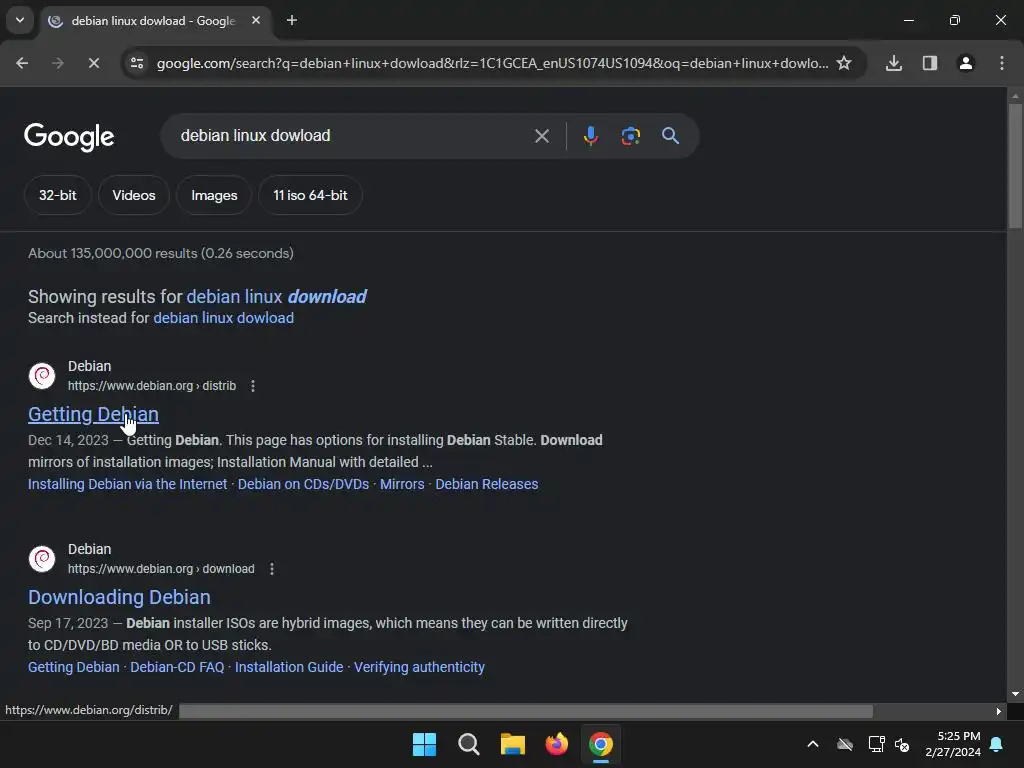
Task: Open Debian on CDs/DVDs sitelink
Action: [303, 484]
